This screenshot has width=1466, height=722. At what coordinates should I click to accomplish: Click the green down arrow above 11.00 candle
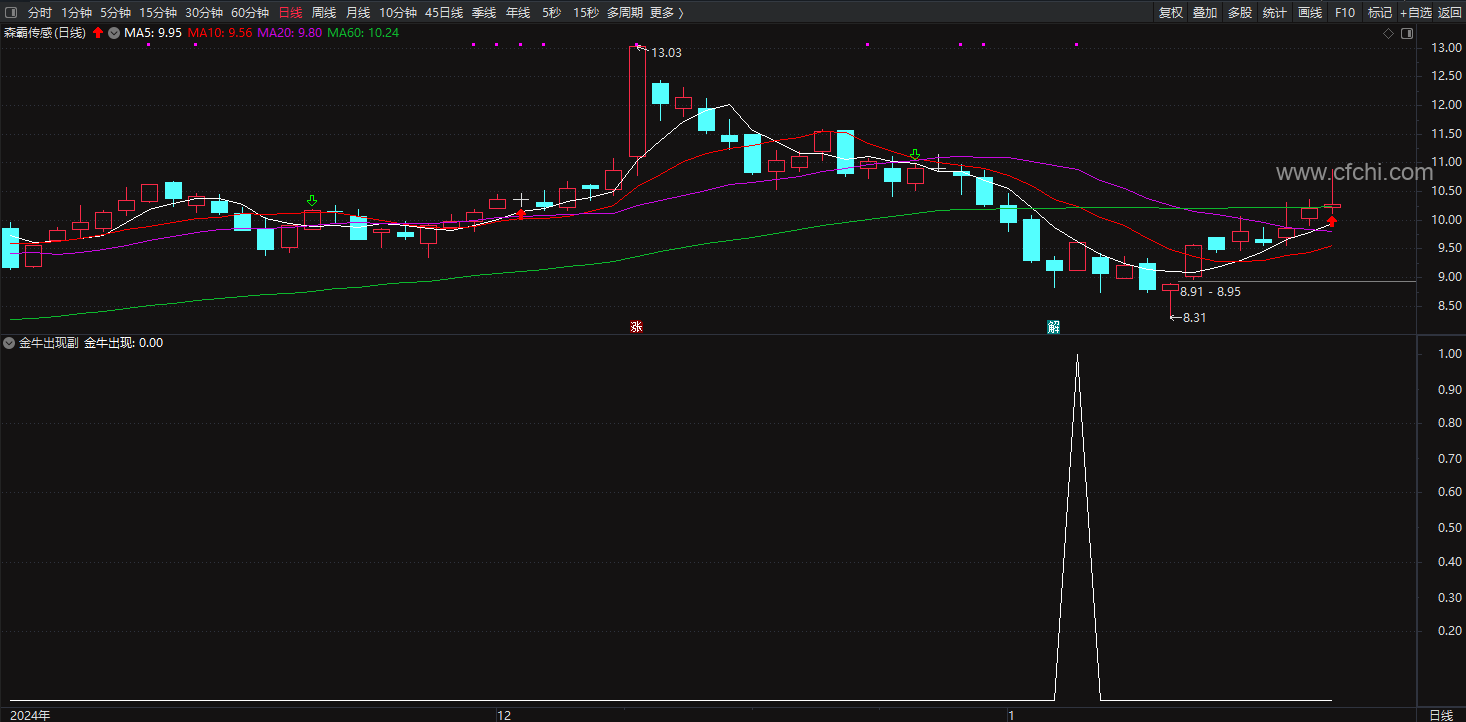pyautogui.click(x=914, y=155)
